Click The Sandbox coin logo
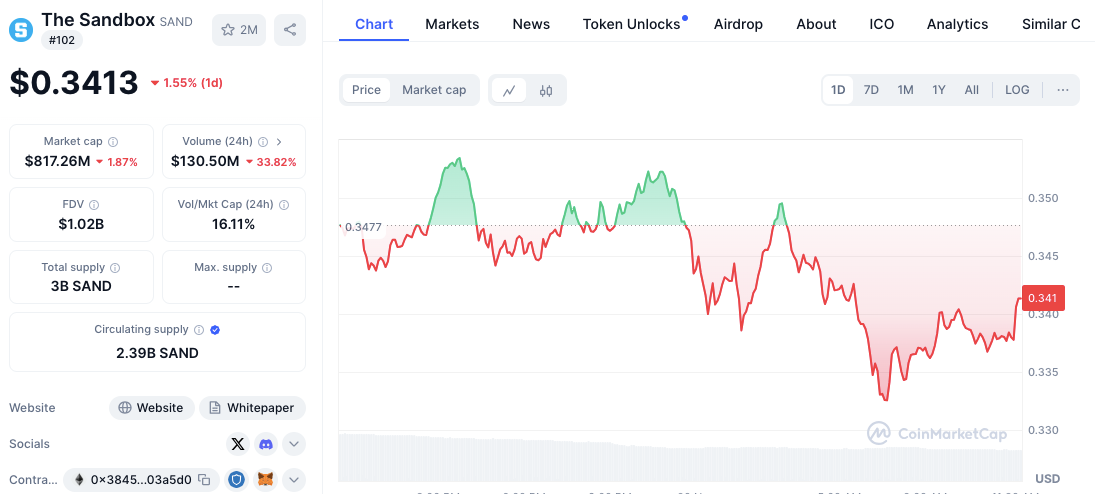The height and width of the screenshot is (494, 1095). (x=20, y=29)
